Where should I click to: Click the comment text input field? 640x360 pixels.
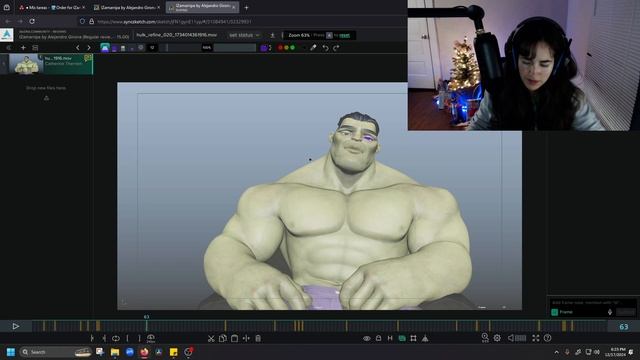click(592, 303)
